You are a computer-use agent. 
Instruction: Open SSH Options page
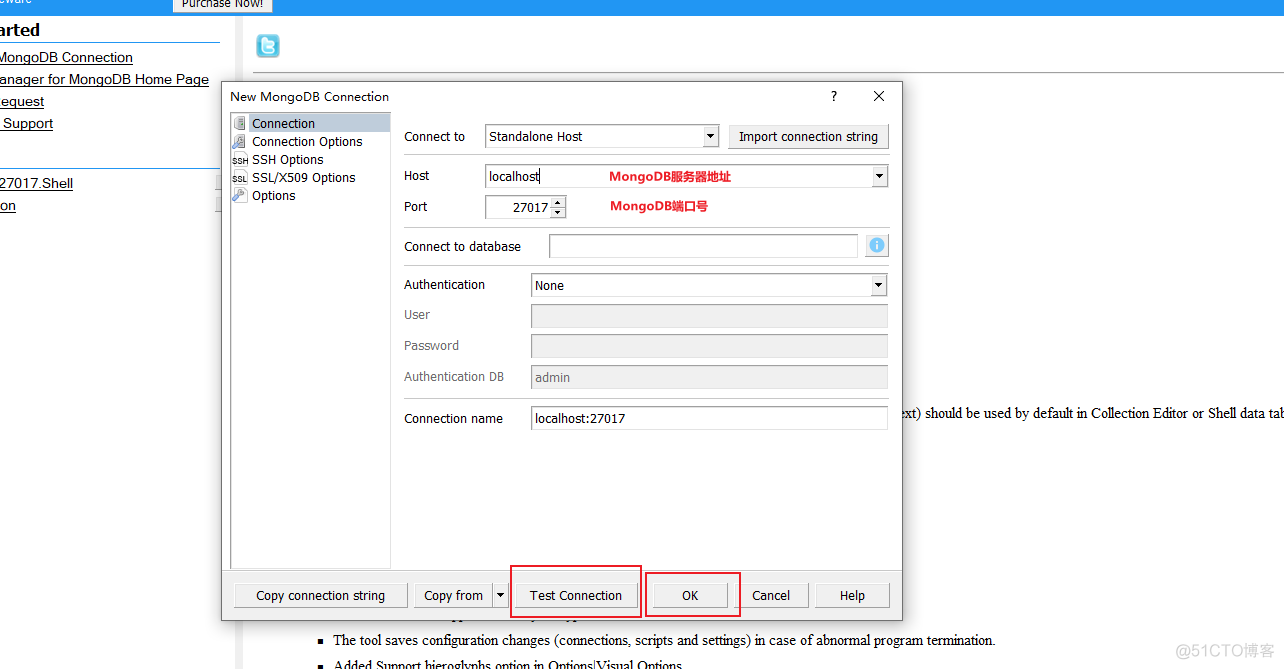(x=288, y=159)
